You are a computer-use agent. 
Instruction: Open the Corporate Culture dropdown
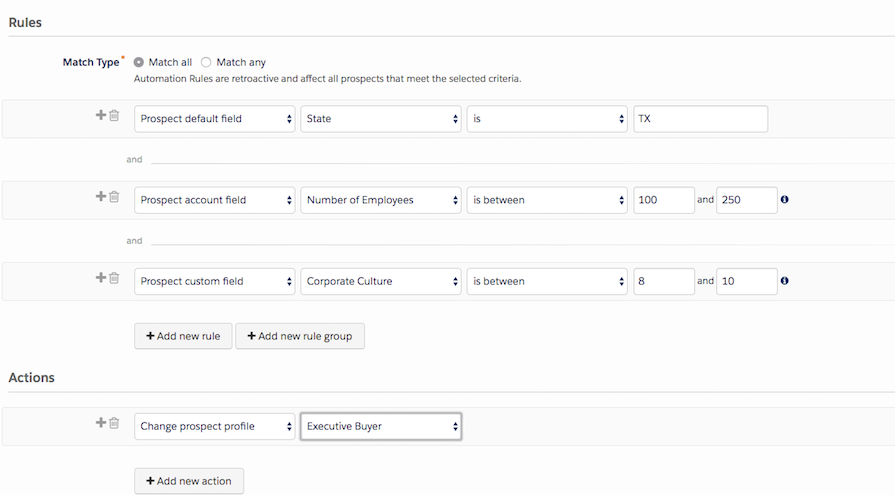381,281
